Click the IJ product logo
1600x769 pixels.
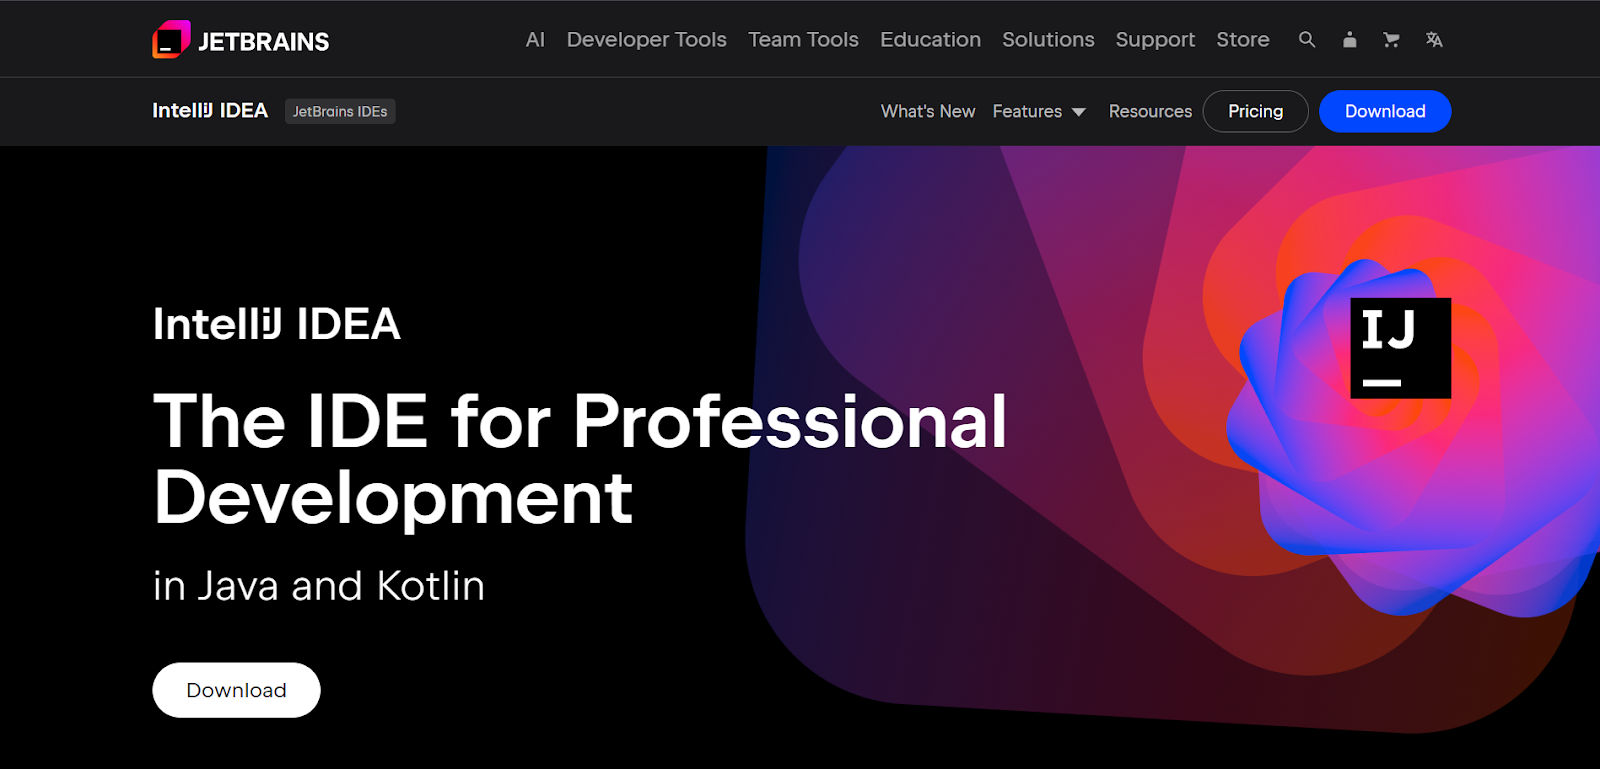pos(1400,348)
